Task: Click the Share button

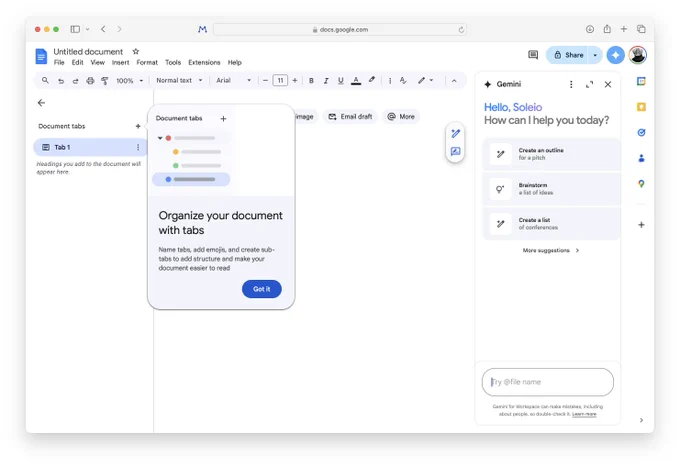Action: click(x=567, y=55)
